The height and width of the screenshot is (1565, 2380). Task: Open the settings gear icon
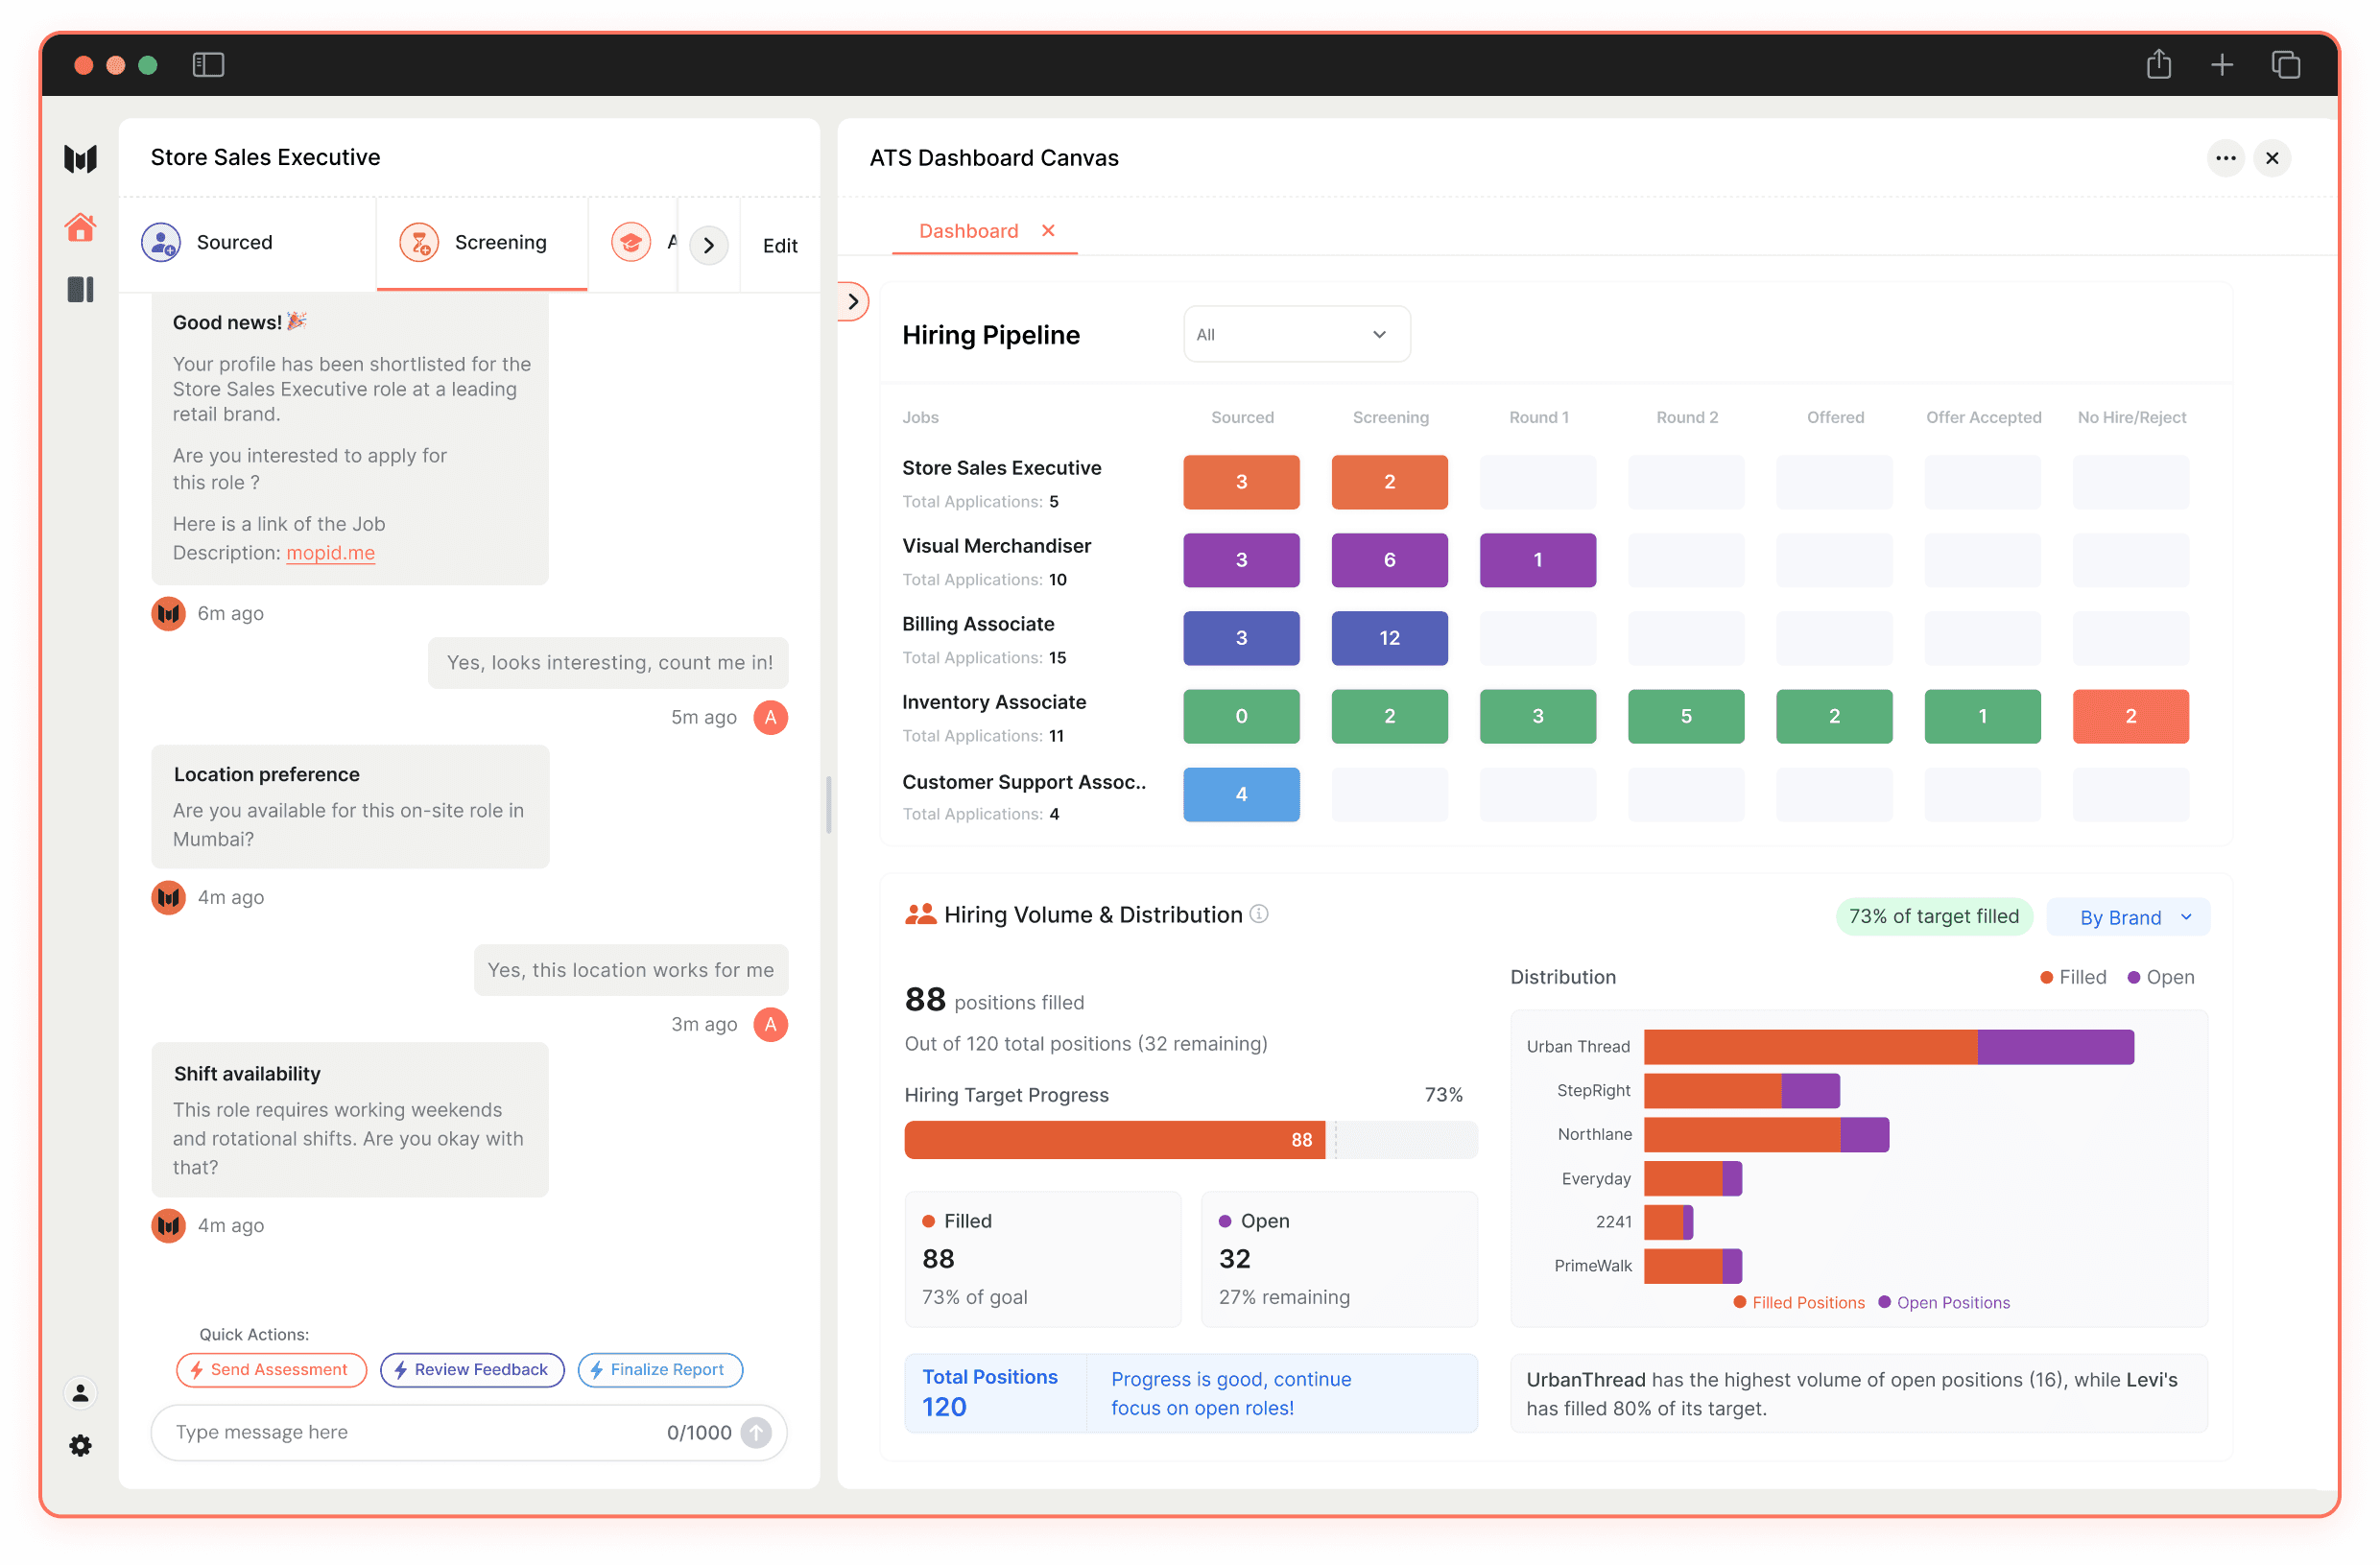[x=80, y=1446]
